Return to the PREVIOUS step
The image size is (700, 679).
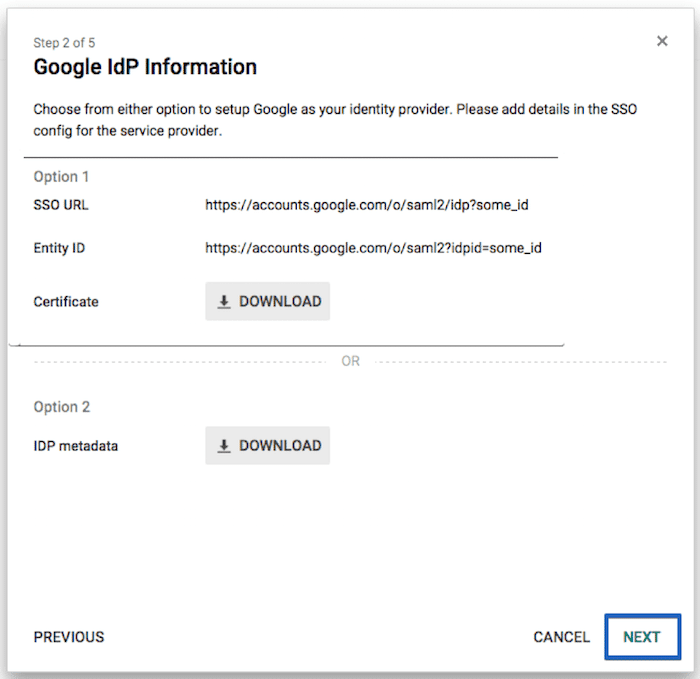click(x=69, y=637)
